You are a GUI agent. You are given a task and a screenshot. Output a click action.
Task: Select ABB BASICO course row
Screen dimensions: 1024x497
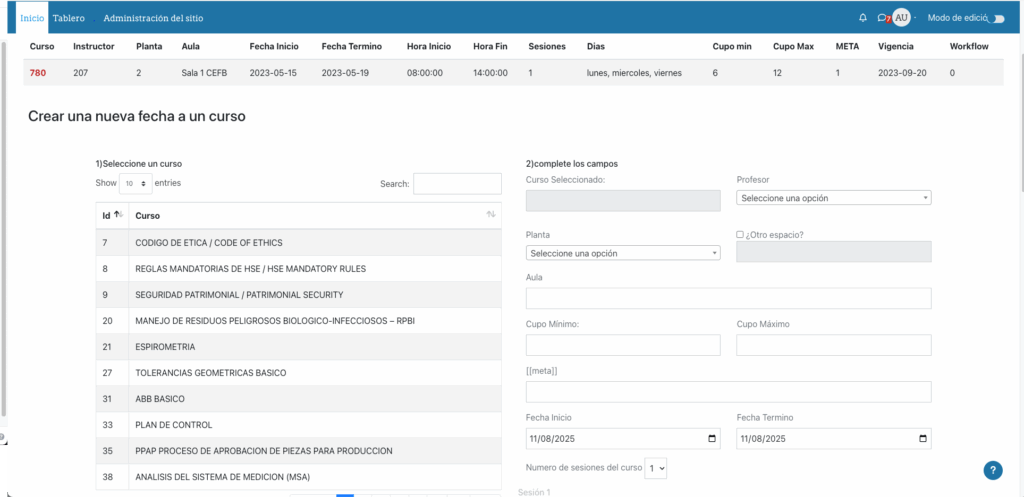(298, 398)
